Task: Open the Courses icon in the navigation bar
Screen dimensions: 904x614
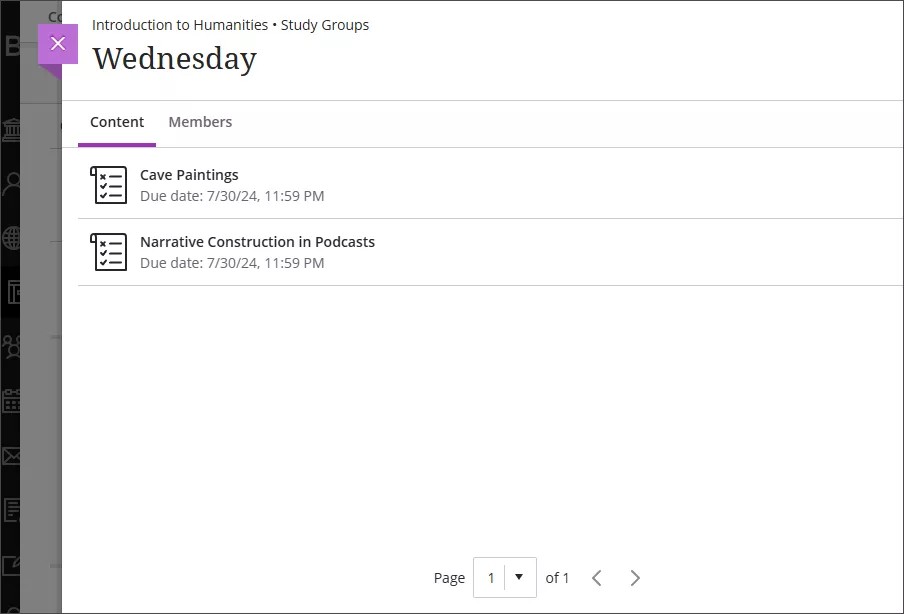Action: coord(11,291)
